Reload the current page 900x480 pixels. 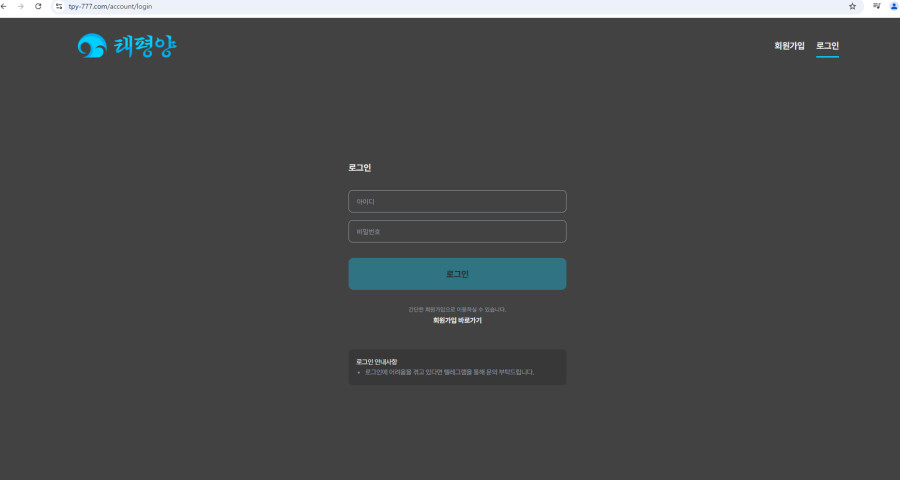pyautogui.click(x=38, y=6)
